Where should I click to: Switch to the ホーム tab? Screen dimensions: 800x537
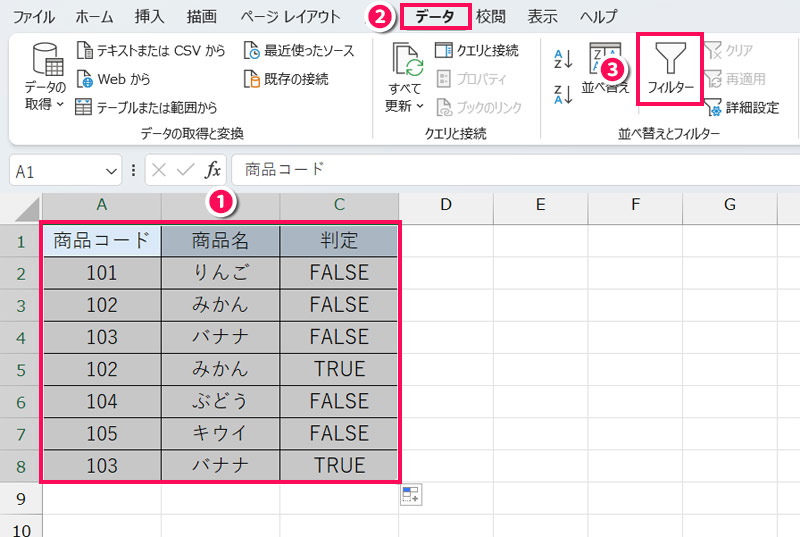[94, 17]
